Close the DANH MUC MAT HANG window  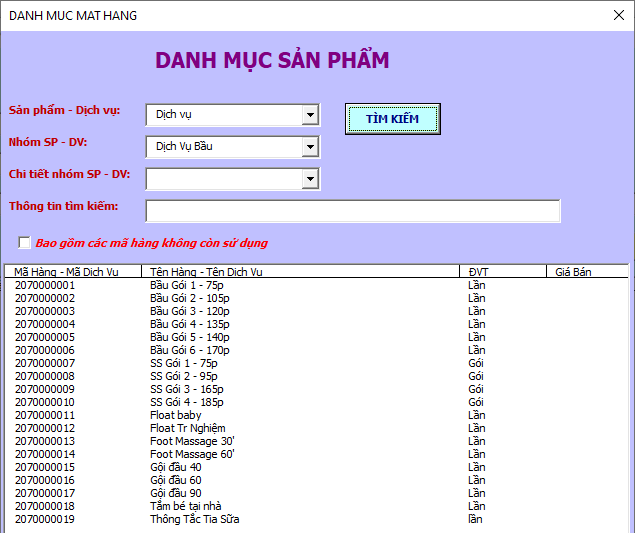coord(618,15)
